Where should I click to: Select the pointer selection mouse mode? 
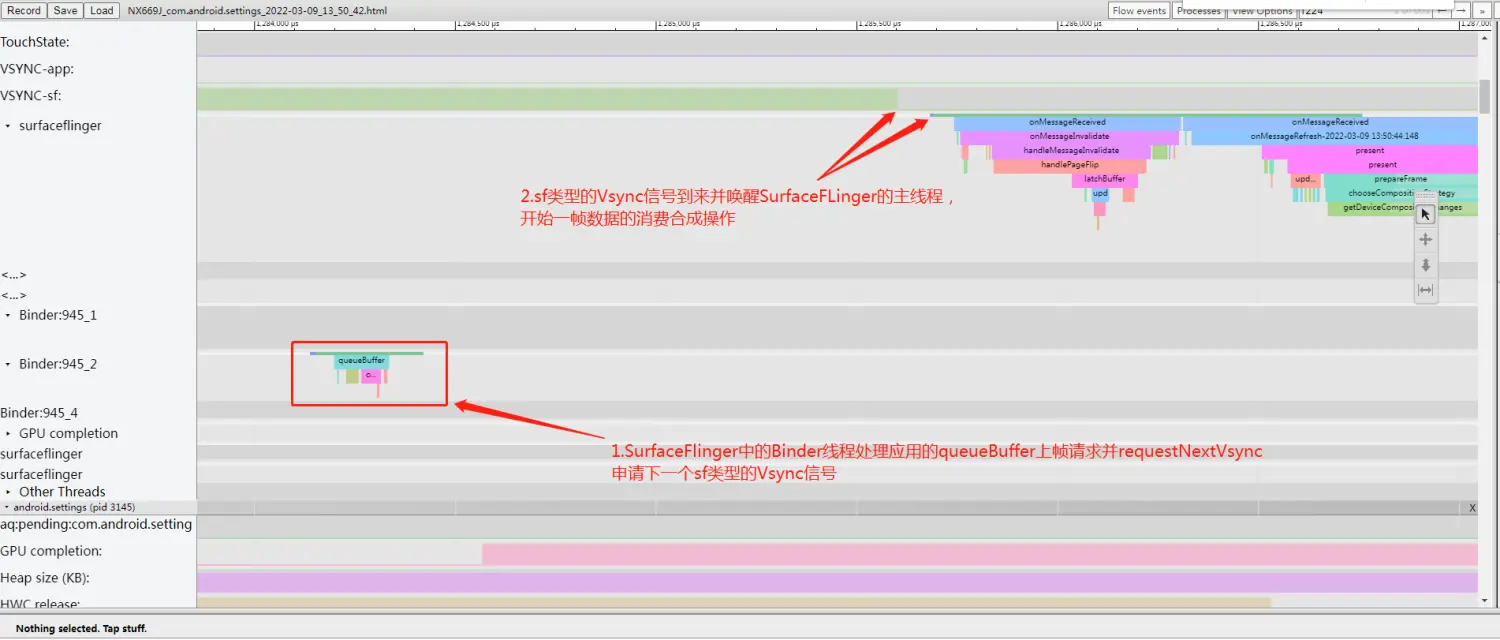[x=1426, y=214]
